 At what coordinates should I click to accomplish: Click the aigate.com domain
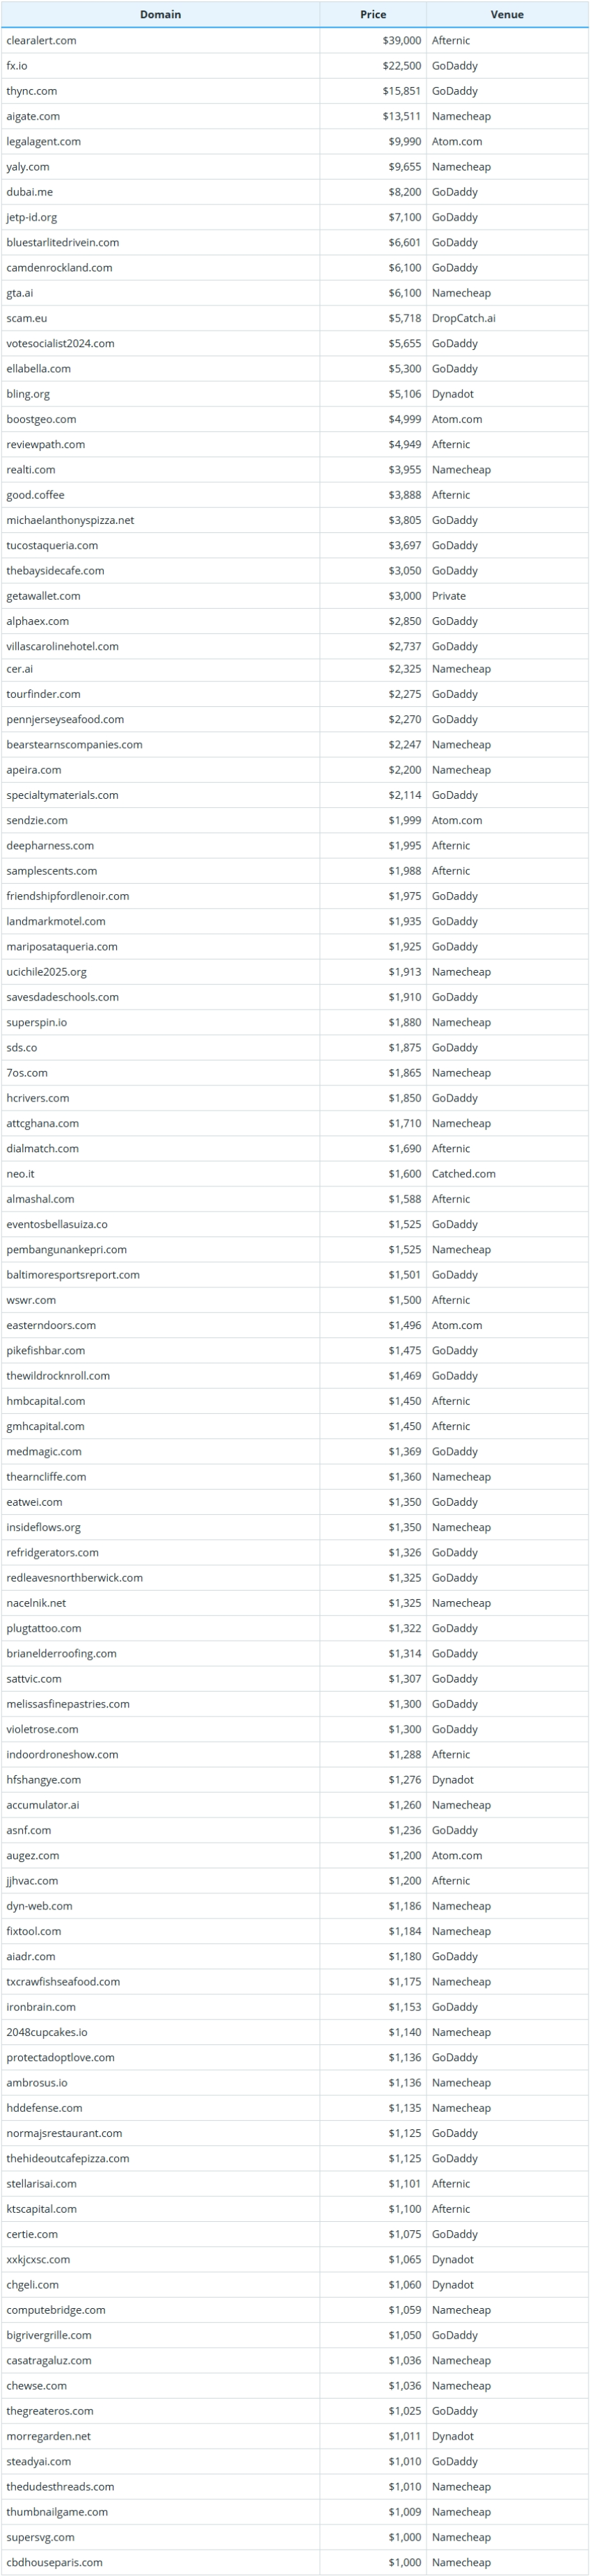pyautogui.click(x=33, y=116)
